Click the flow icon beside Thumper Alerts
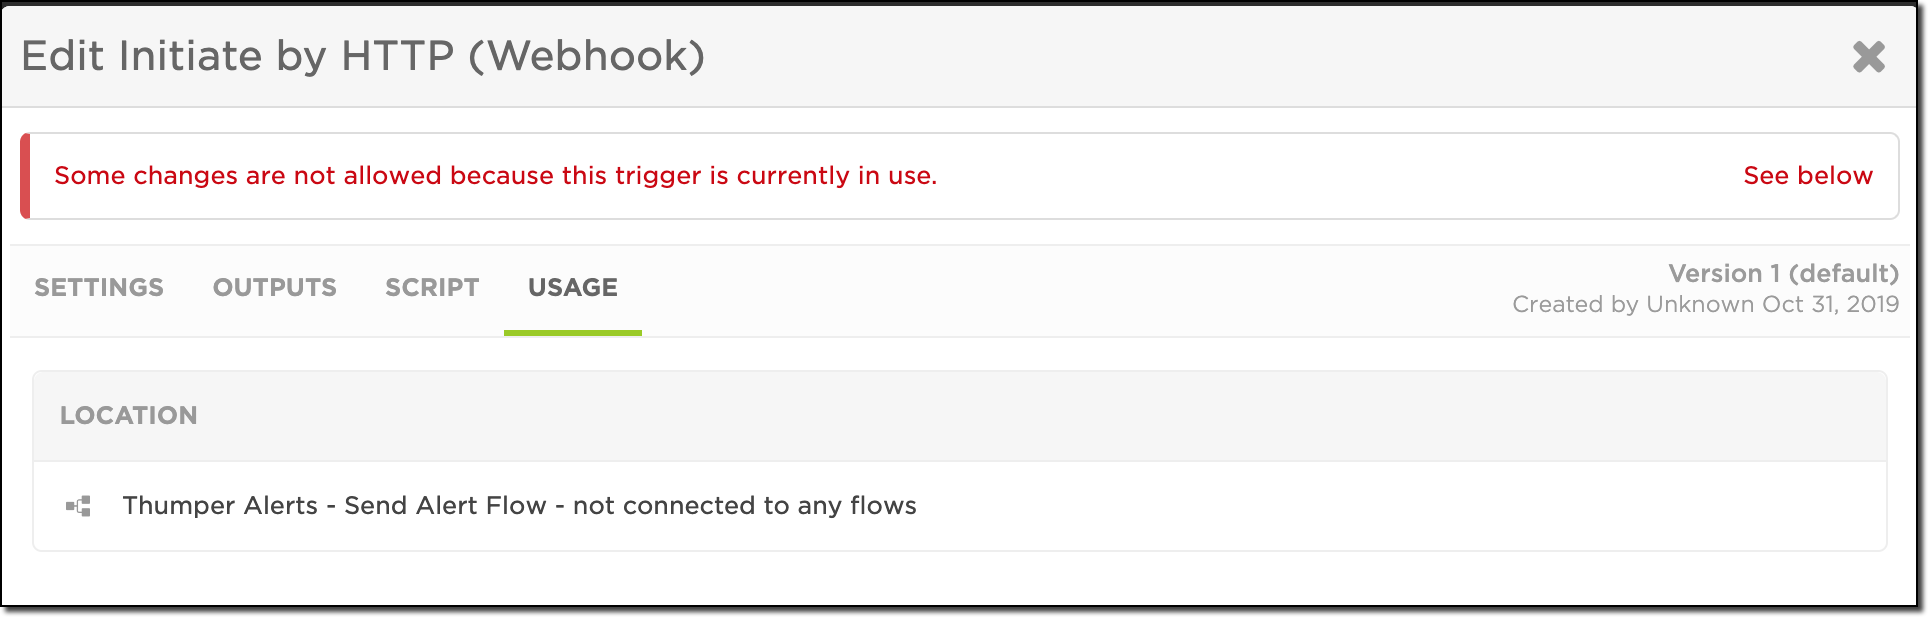 pos(78,506)
